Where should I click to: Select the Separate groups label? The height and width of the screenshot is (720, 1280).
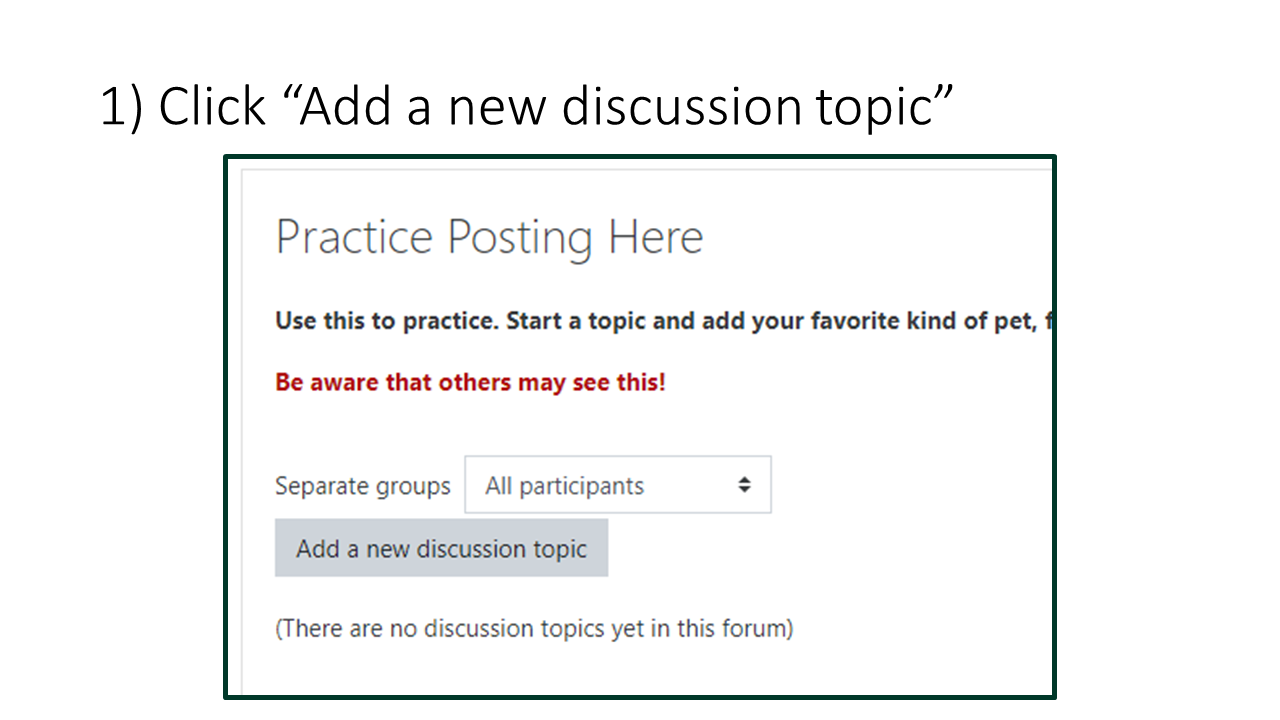point(362,485)
